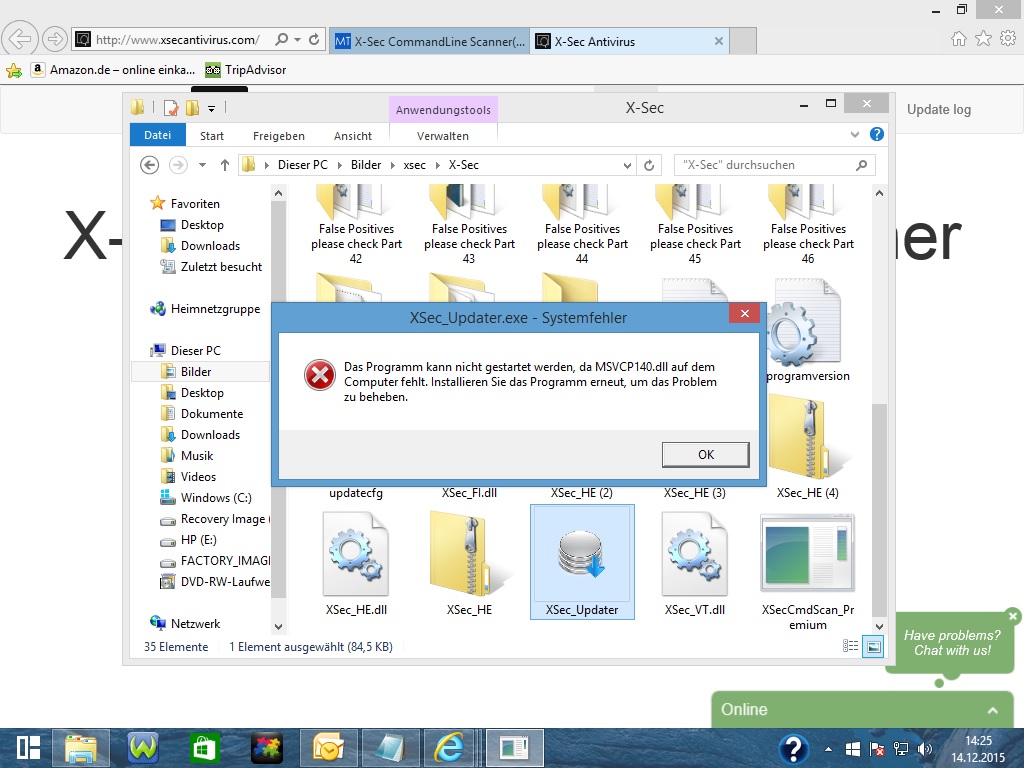
Task: Select the Anwendungstools contextual tab
Action: [443, 110]
